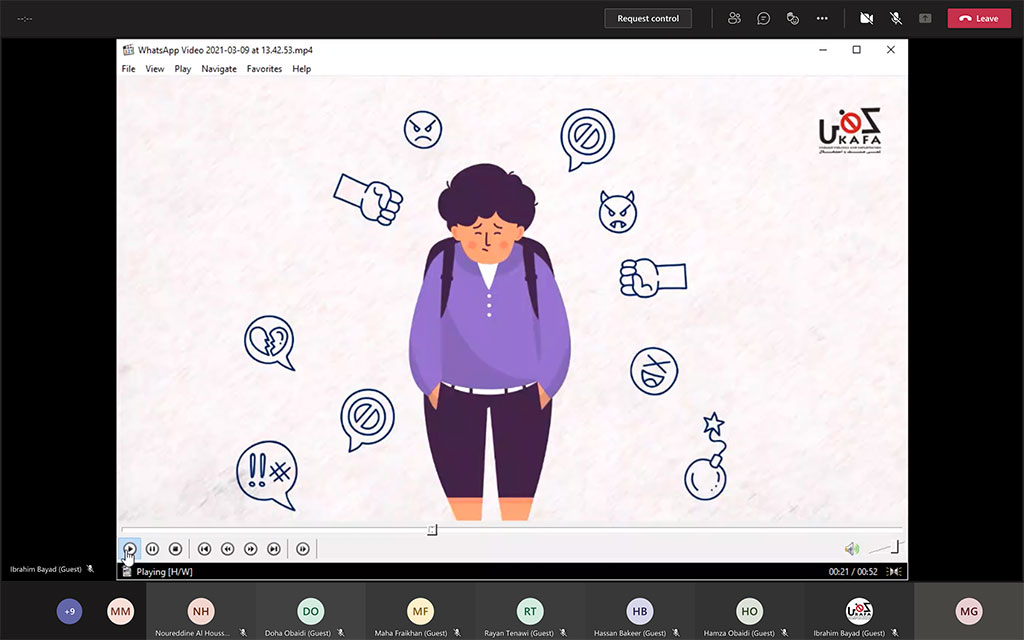Pause the video in the media player
This screenshot has height=640, width=1024.
pos(152,549)
